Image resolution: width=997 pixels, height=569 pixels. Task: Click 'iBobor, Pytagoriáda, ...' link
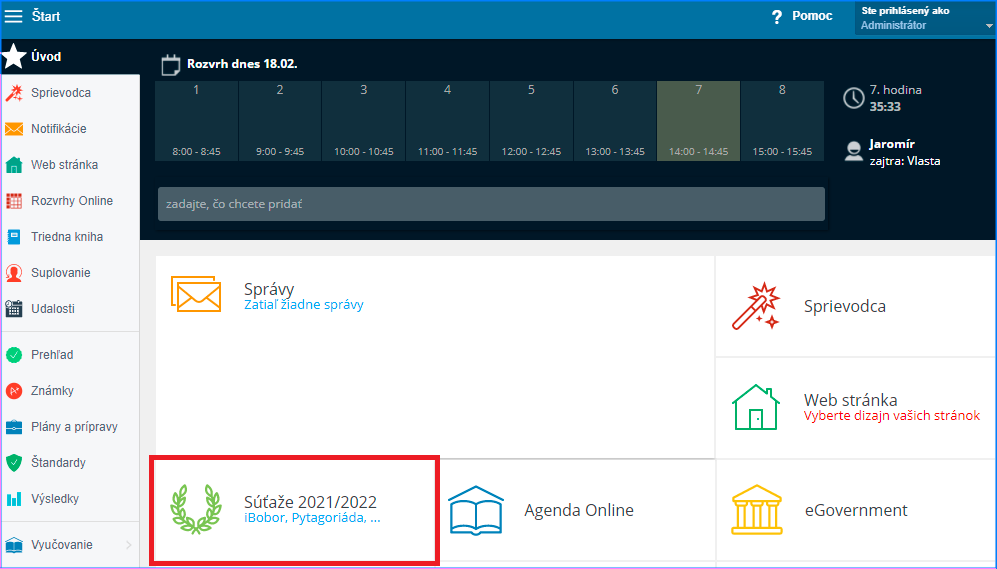(x=312, y=518)
